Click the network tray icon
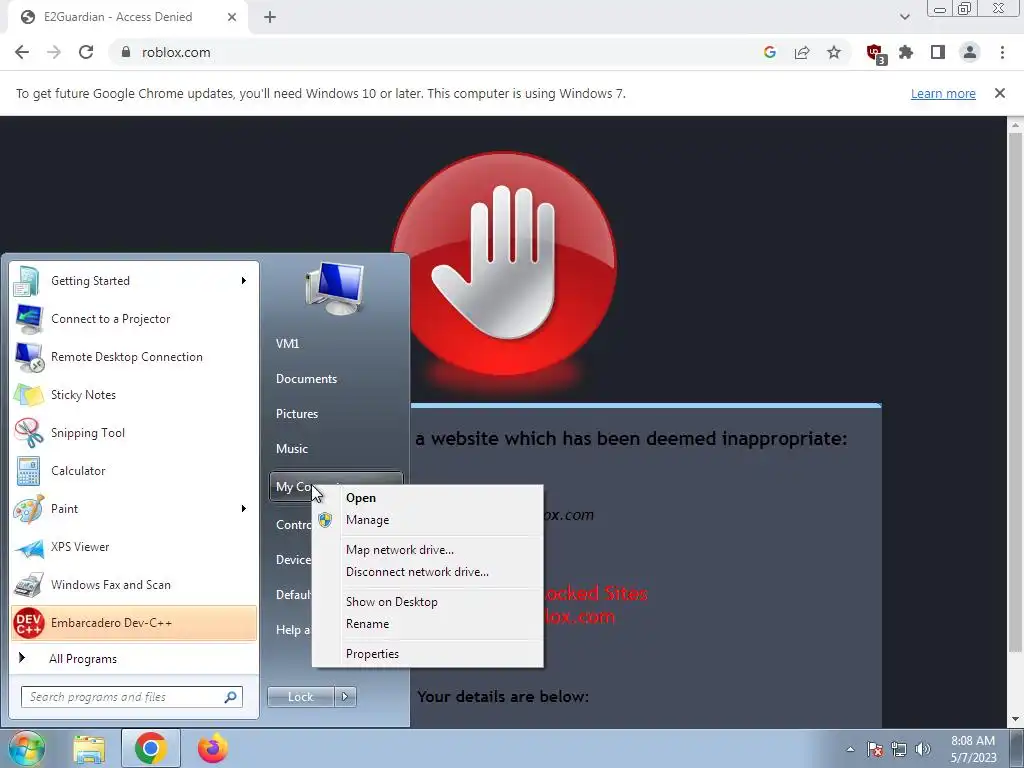The image size is (1024, 768). [899, 749]
